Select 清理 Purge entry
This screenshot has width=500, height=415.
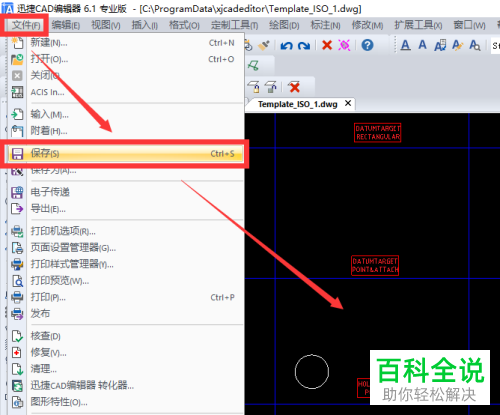[x=126, y=369]
